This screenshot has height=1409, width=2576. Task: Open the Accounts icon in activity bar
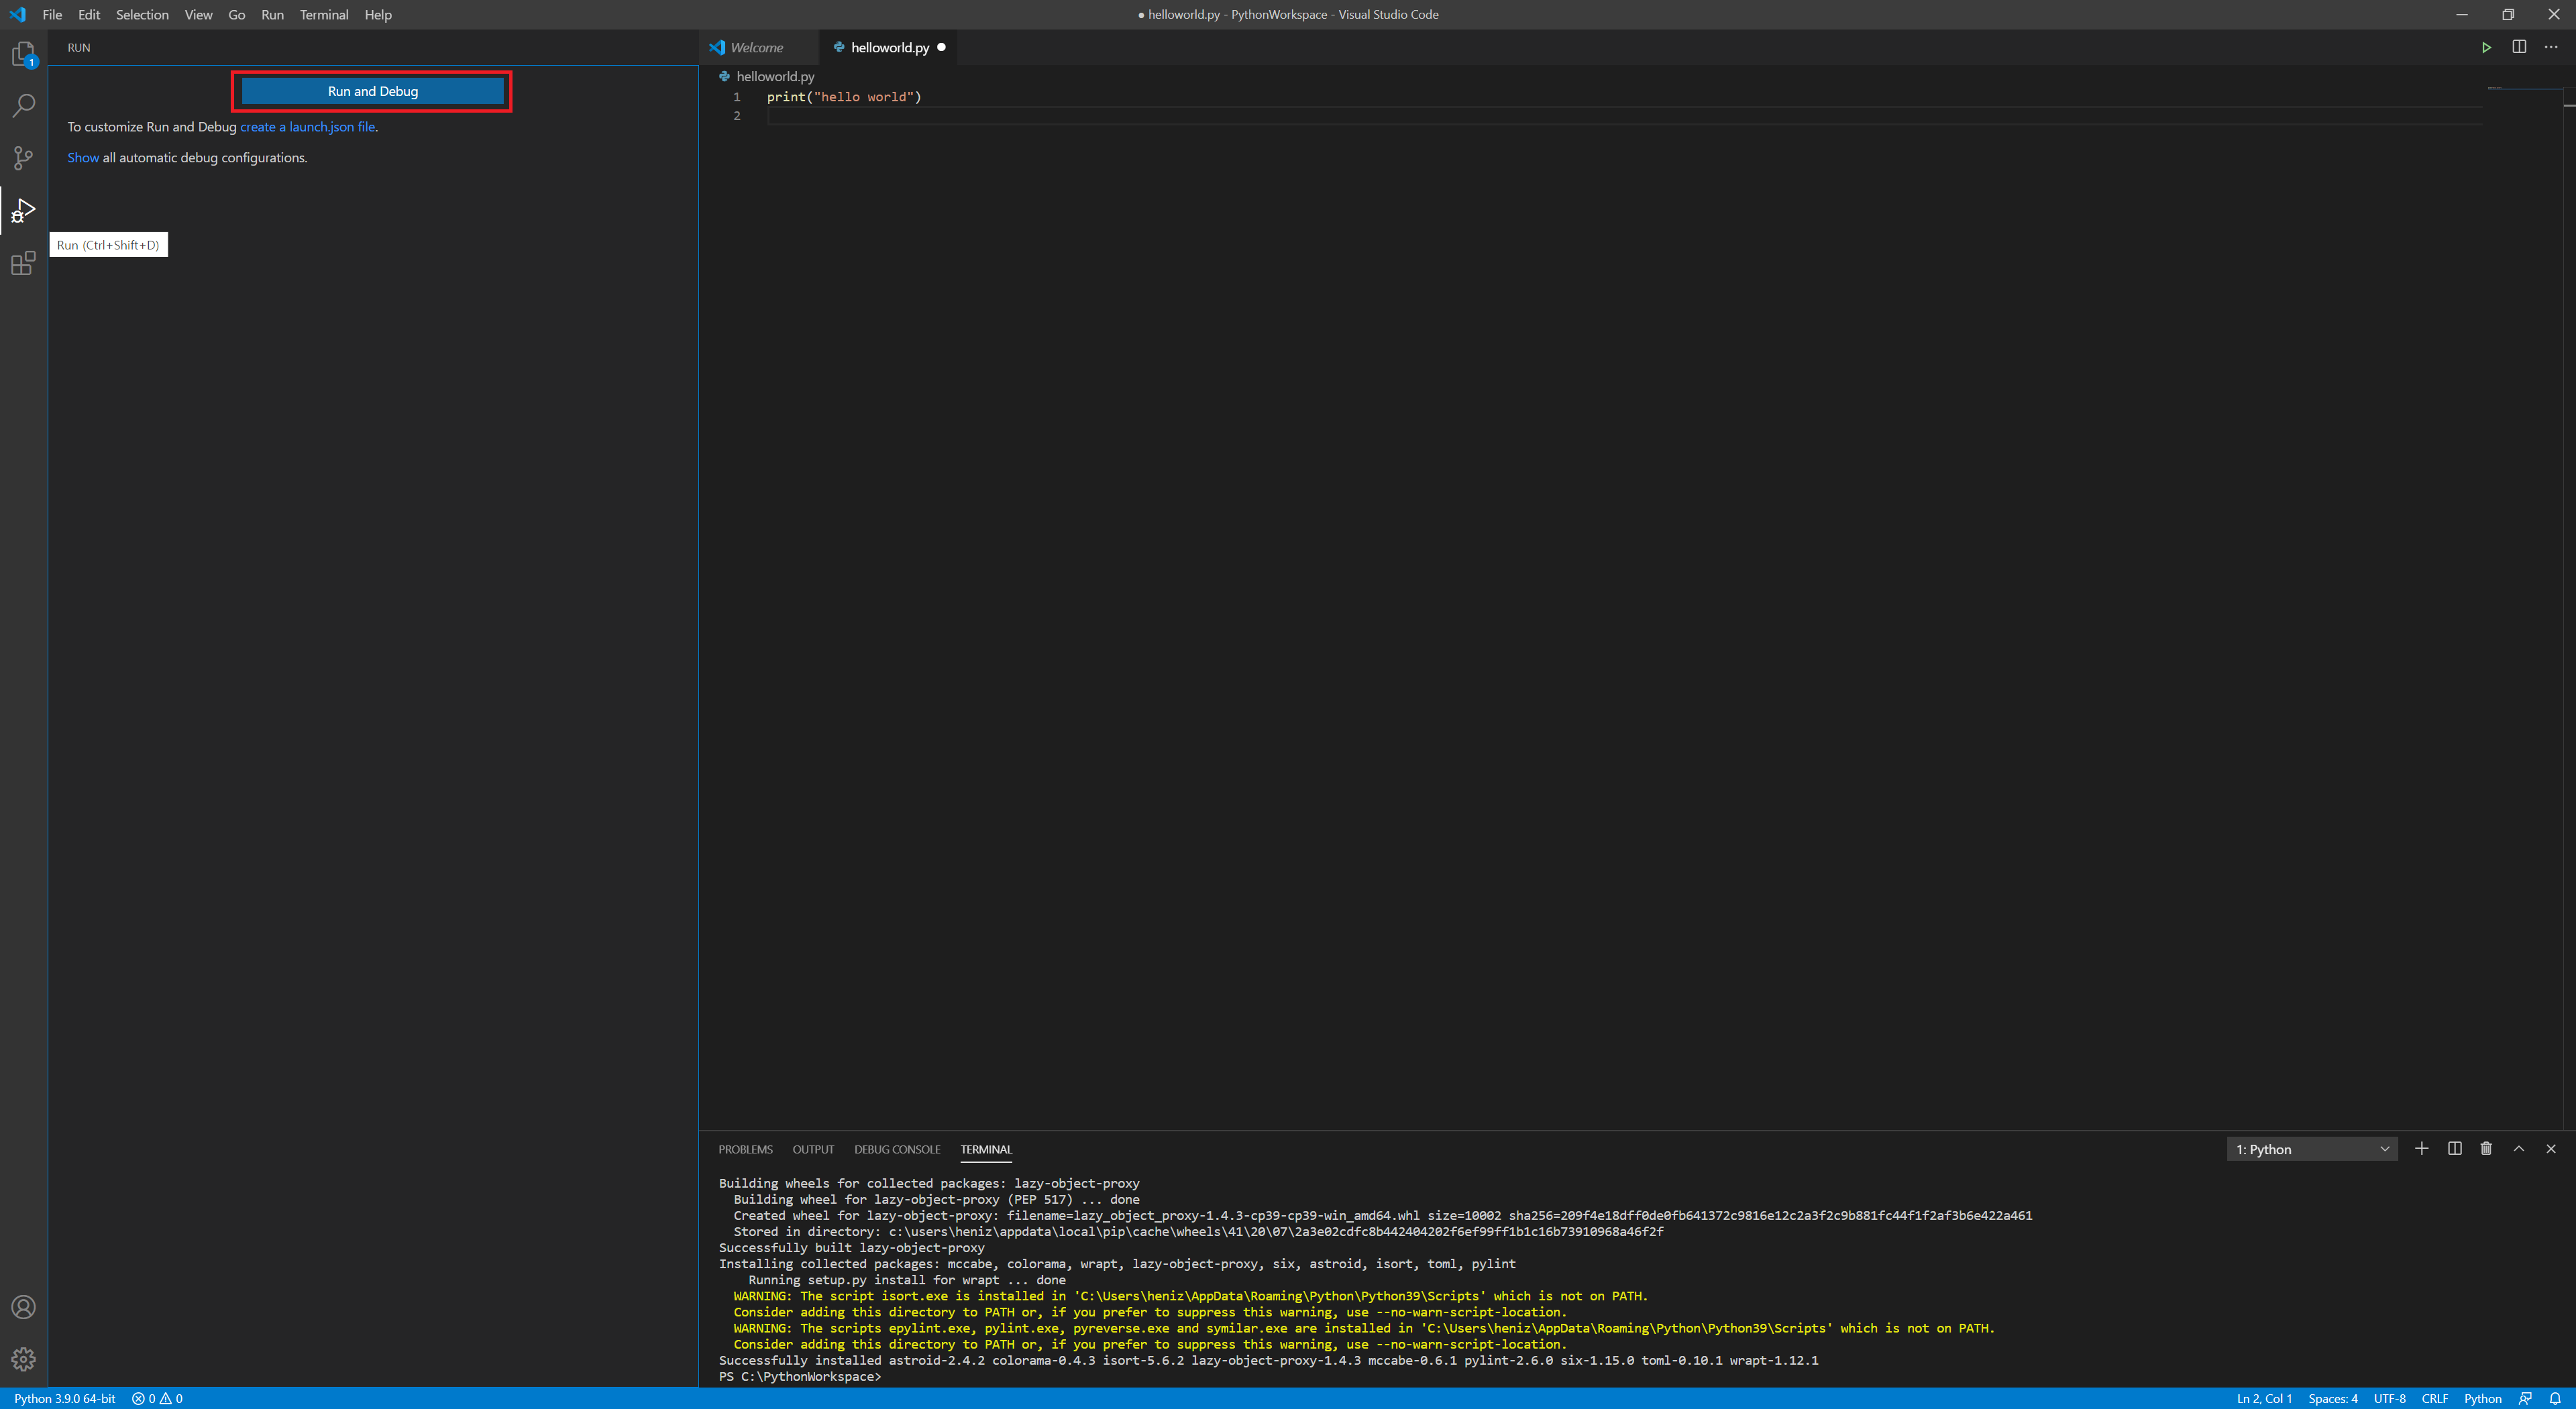[23, 1307]
